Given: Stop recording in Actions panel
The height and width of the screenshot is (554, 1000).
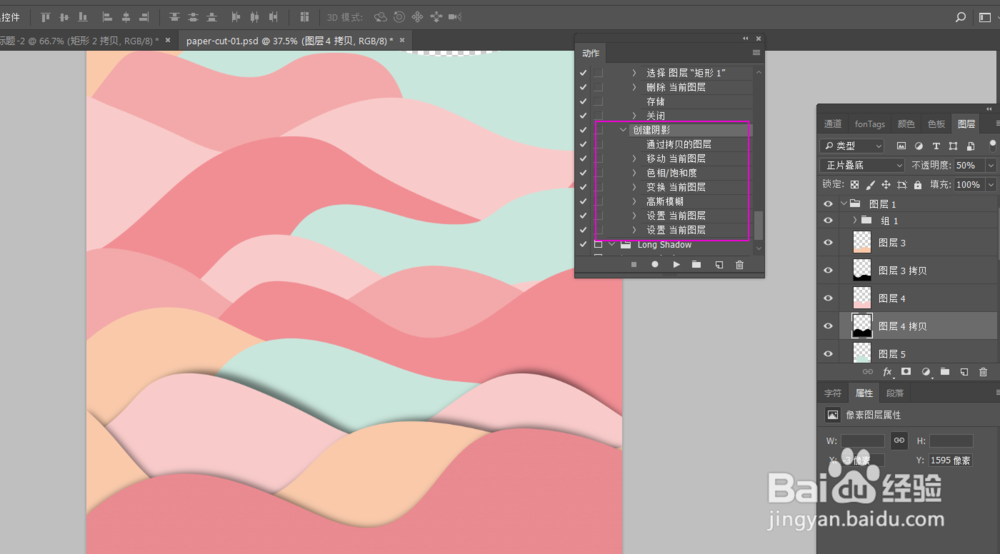Looking at the screenshot, I should [633, 265].
